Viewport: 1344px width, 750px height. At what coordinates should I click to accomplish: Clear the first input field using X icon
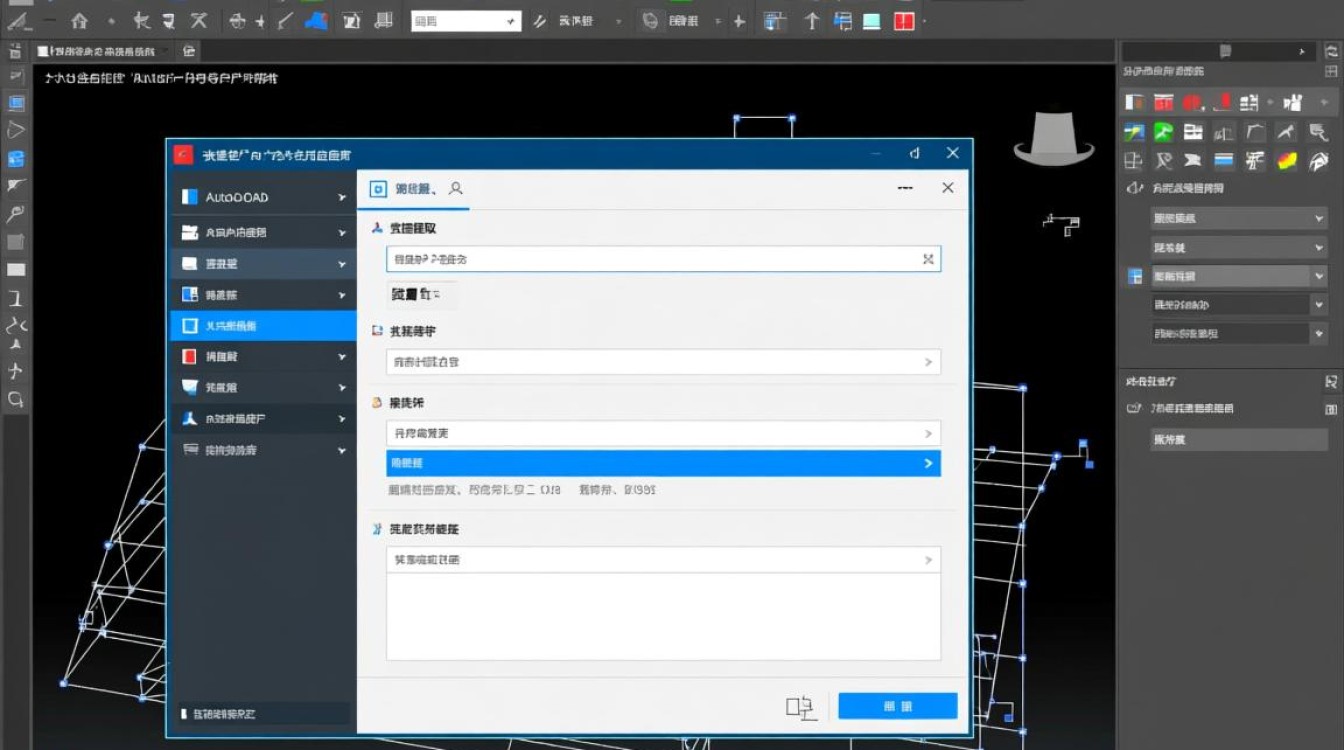(928, 259)
